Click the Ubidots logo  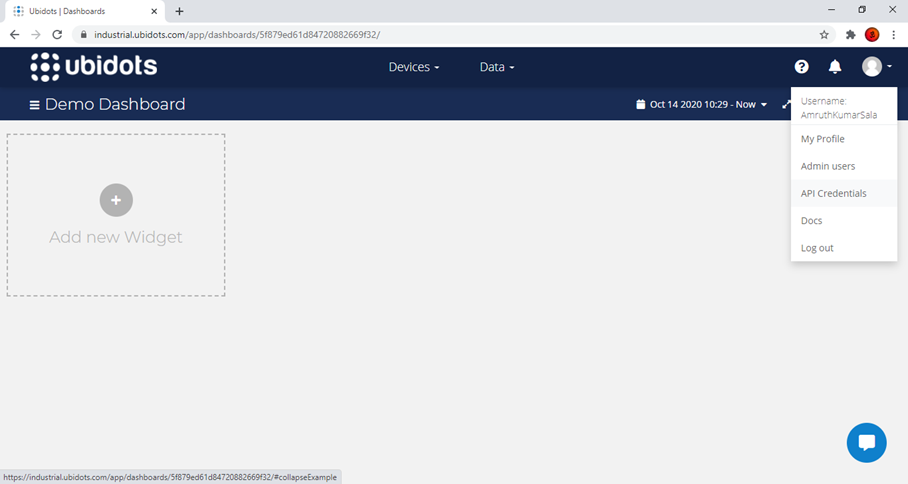pos(94,67)
